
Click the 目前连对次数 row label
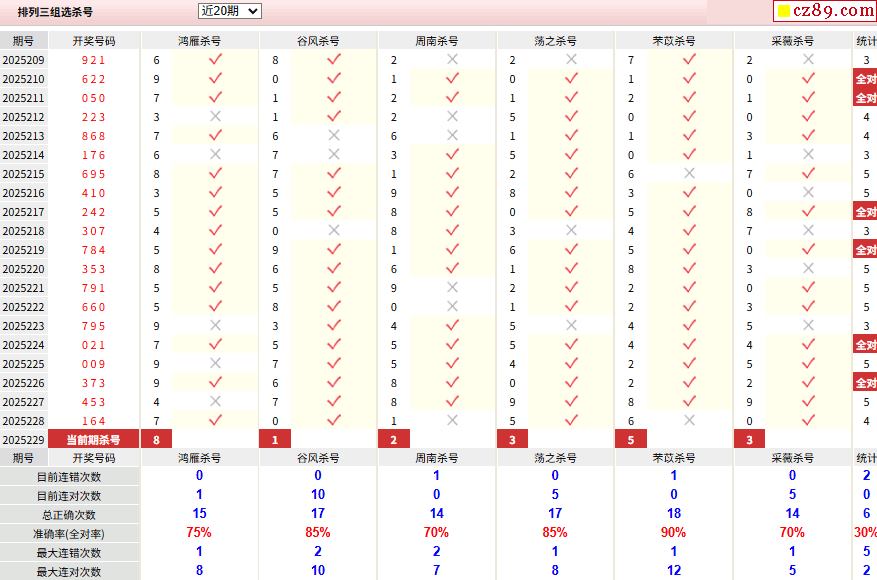(x=69, y=496)
